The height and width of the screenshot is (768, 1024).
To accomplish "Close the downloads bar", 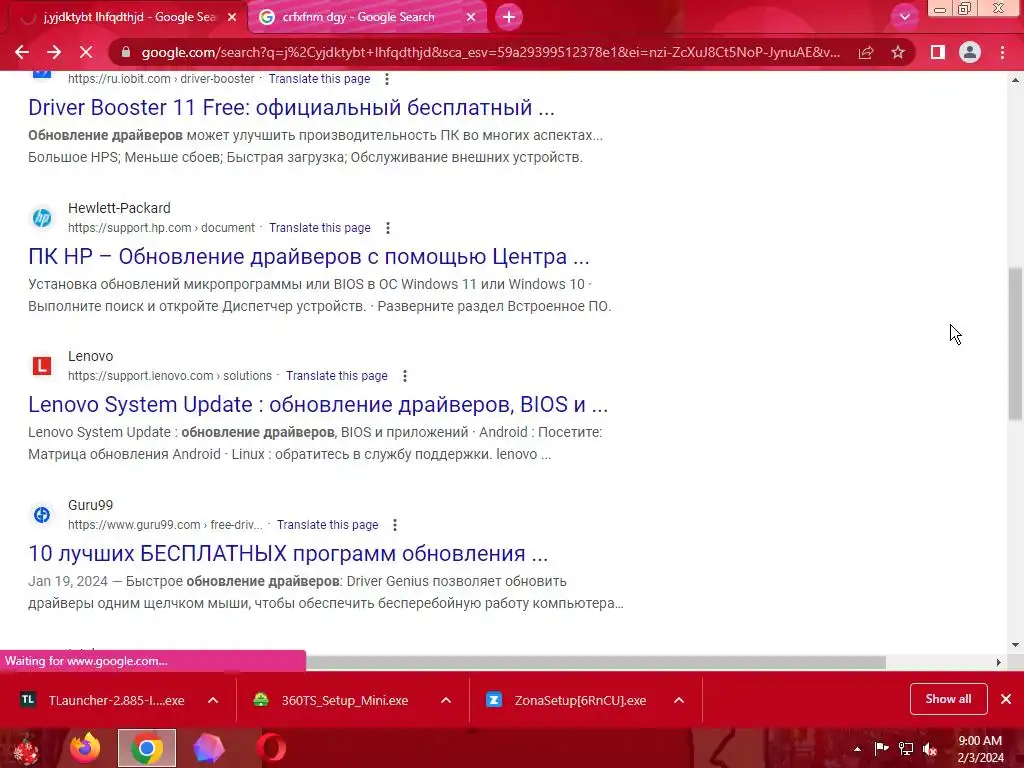I will click(x=1006, y=699).
